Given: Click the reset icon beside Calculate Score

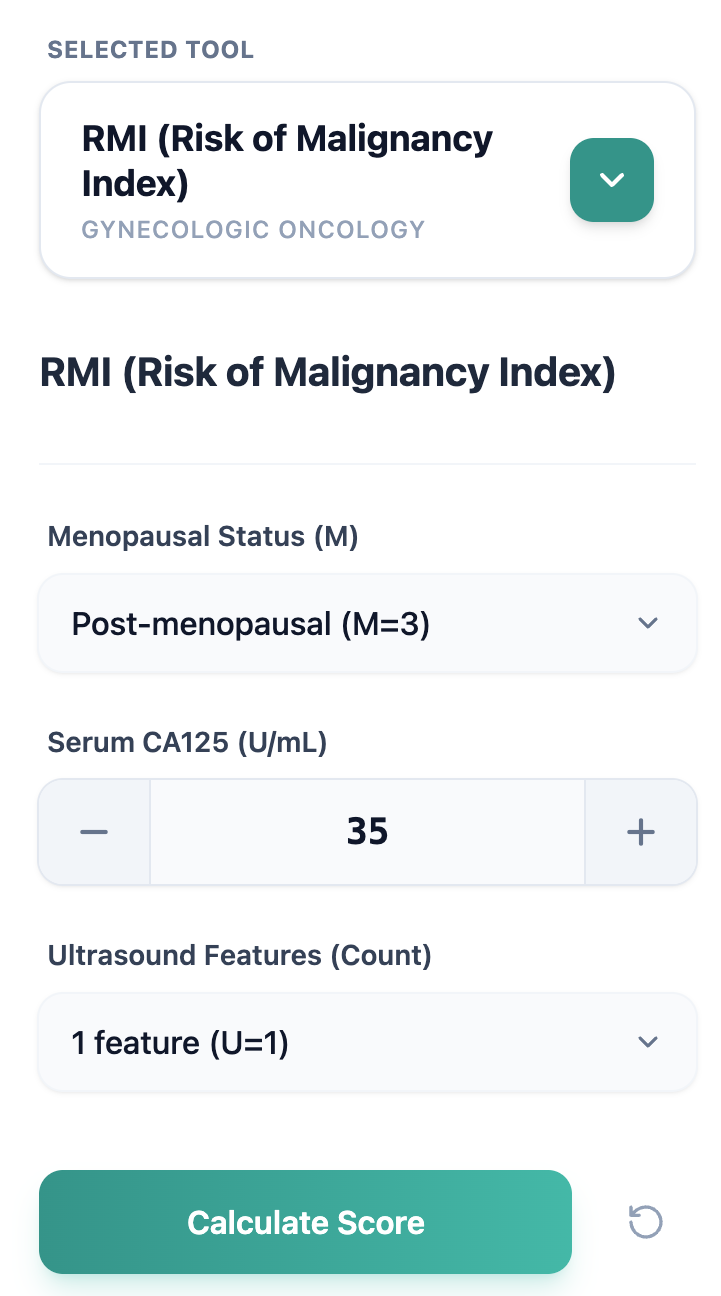Looking at the screenshot, I should click(x=644, y=1221).
